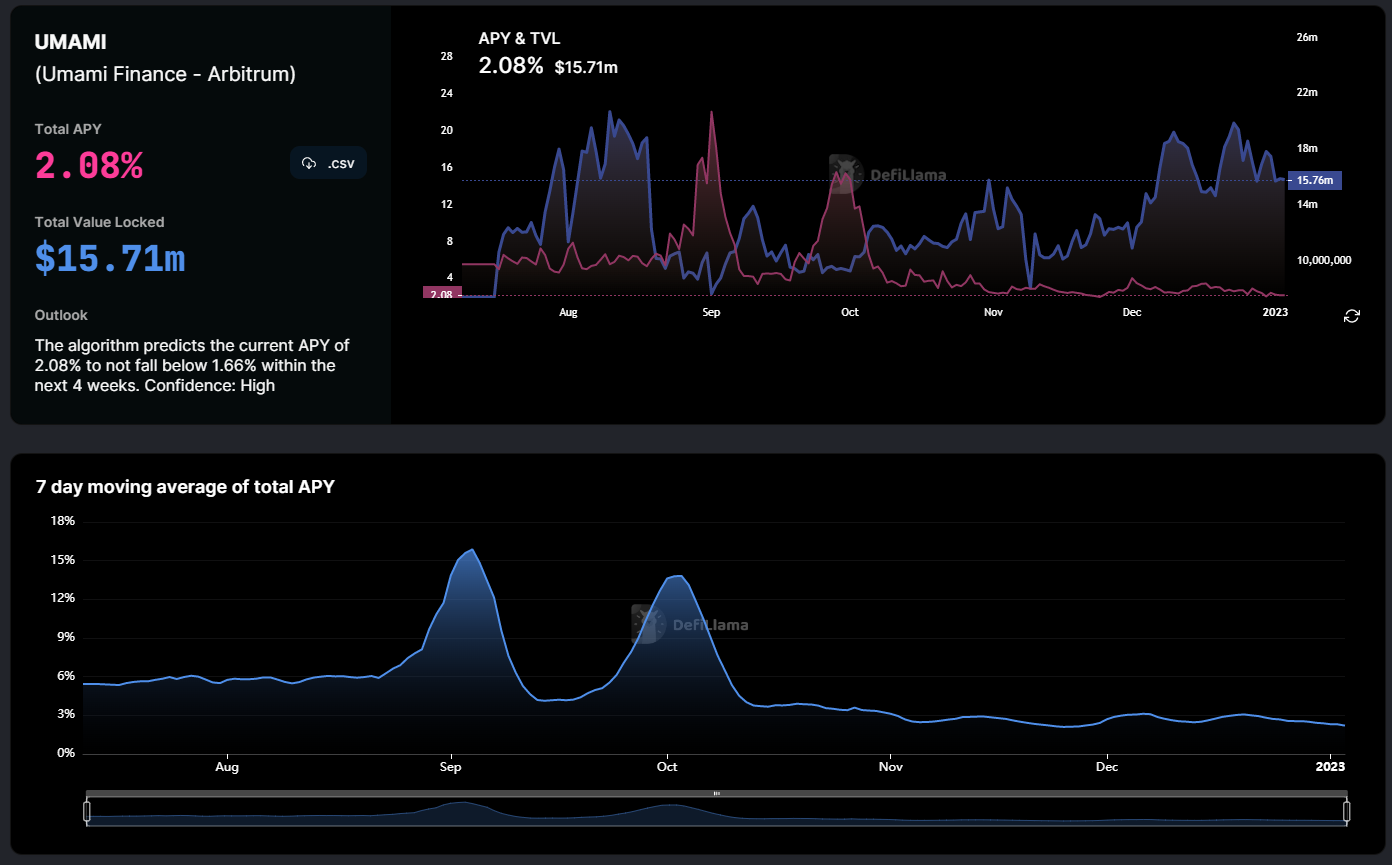Click the $15.71m Total Value Locked figure
The height and width of the screenshot is (865, 1392).
point(110,258)
